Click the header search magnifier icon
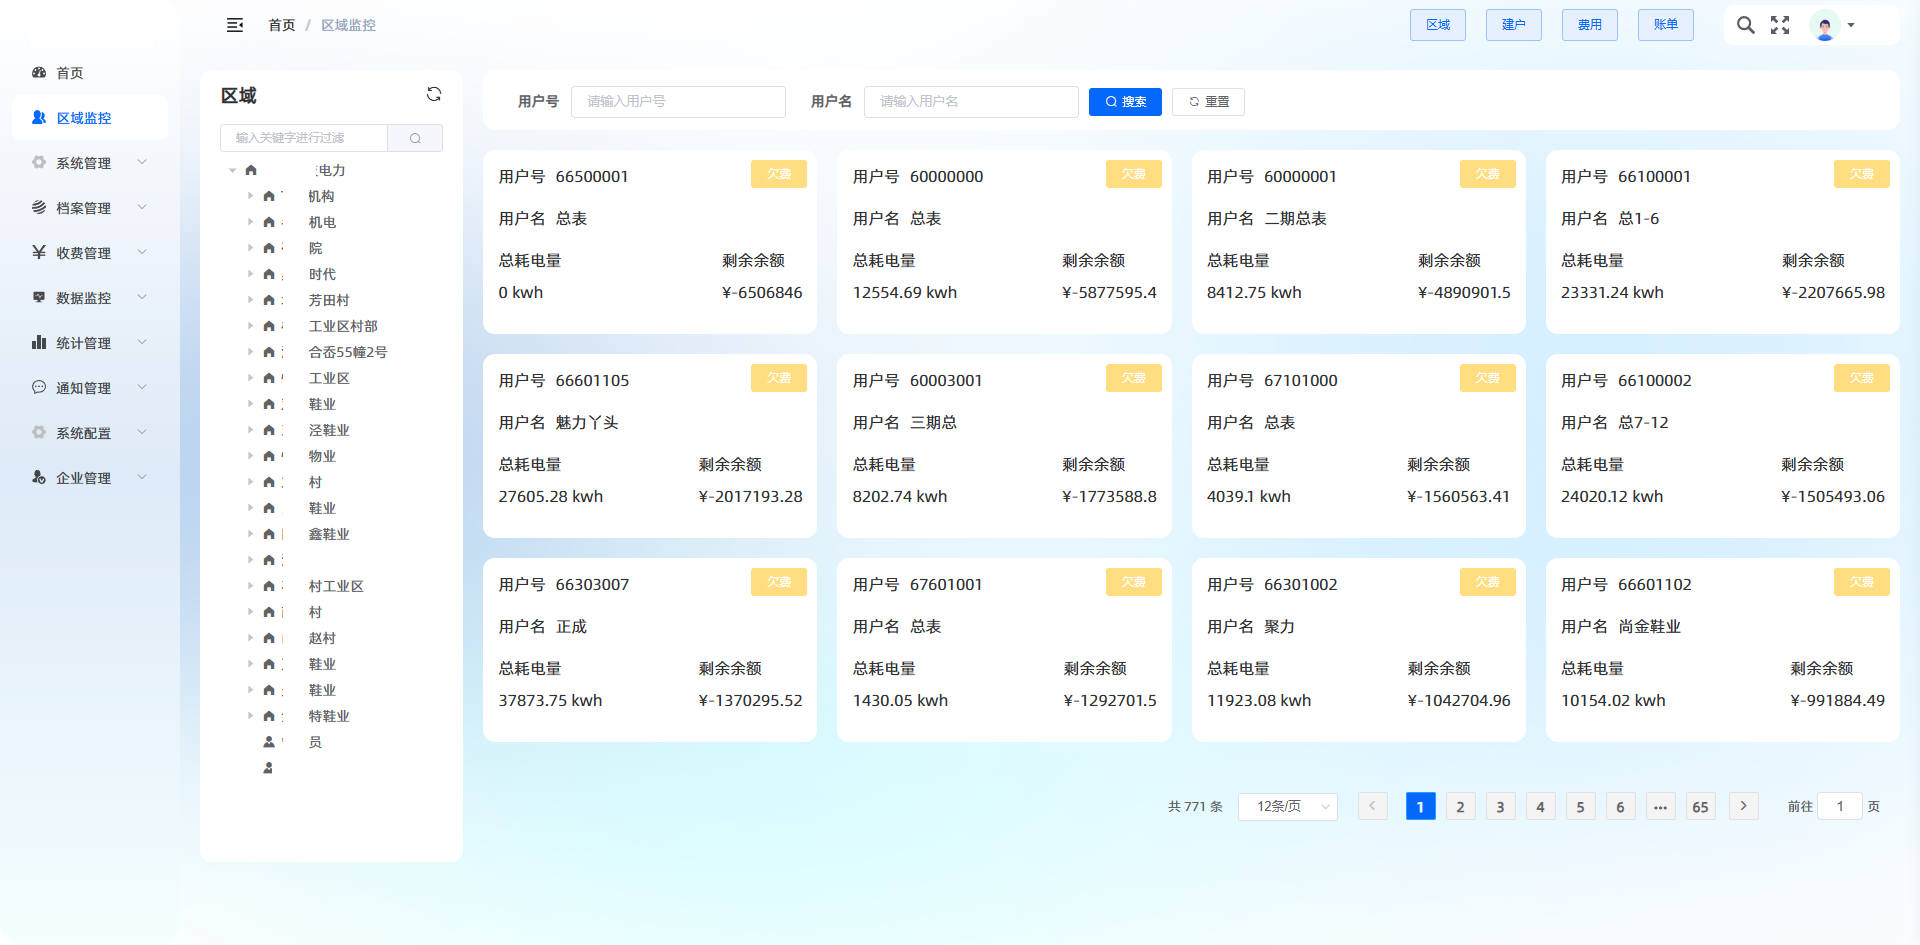The image size is (1920, 945). click(x=1745, y=25)
